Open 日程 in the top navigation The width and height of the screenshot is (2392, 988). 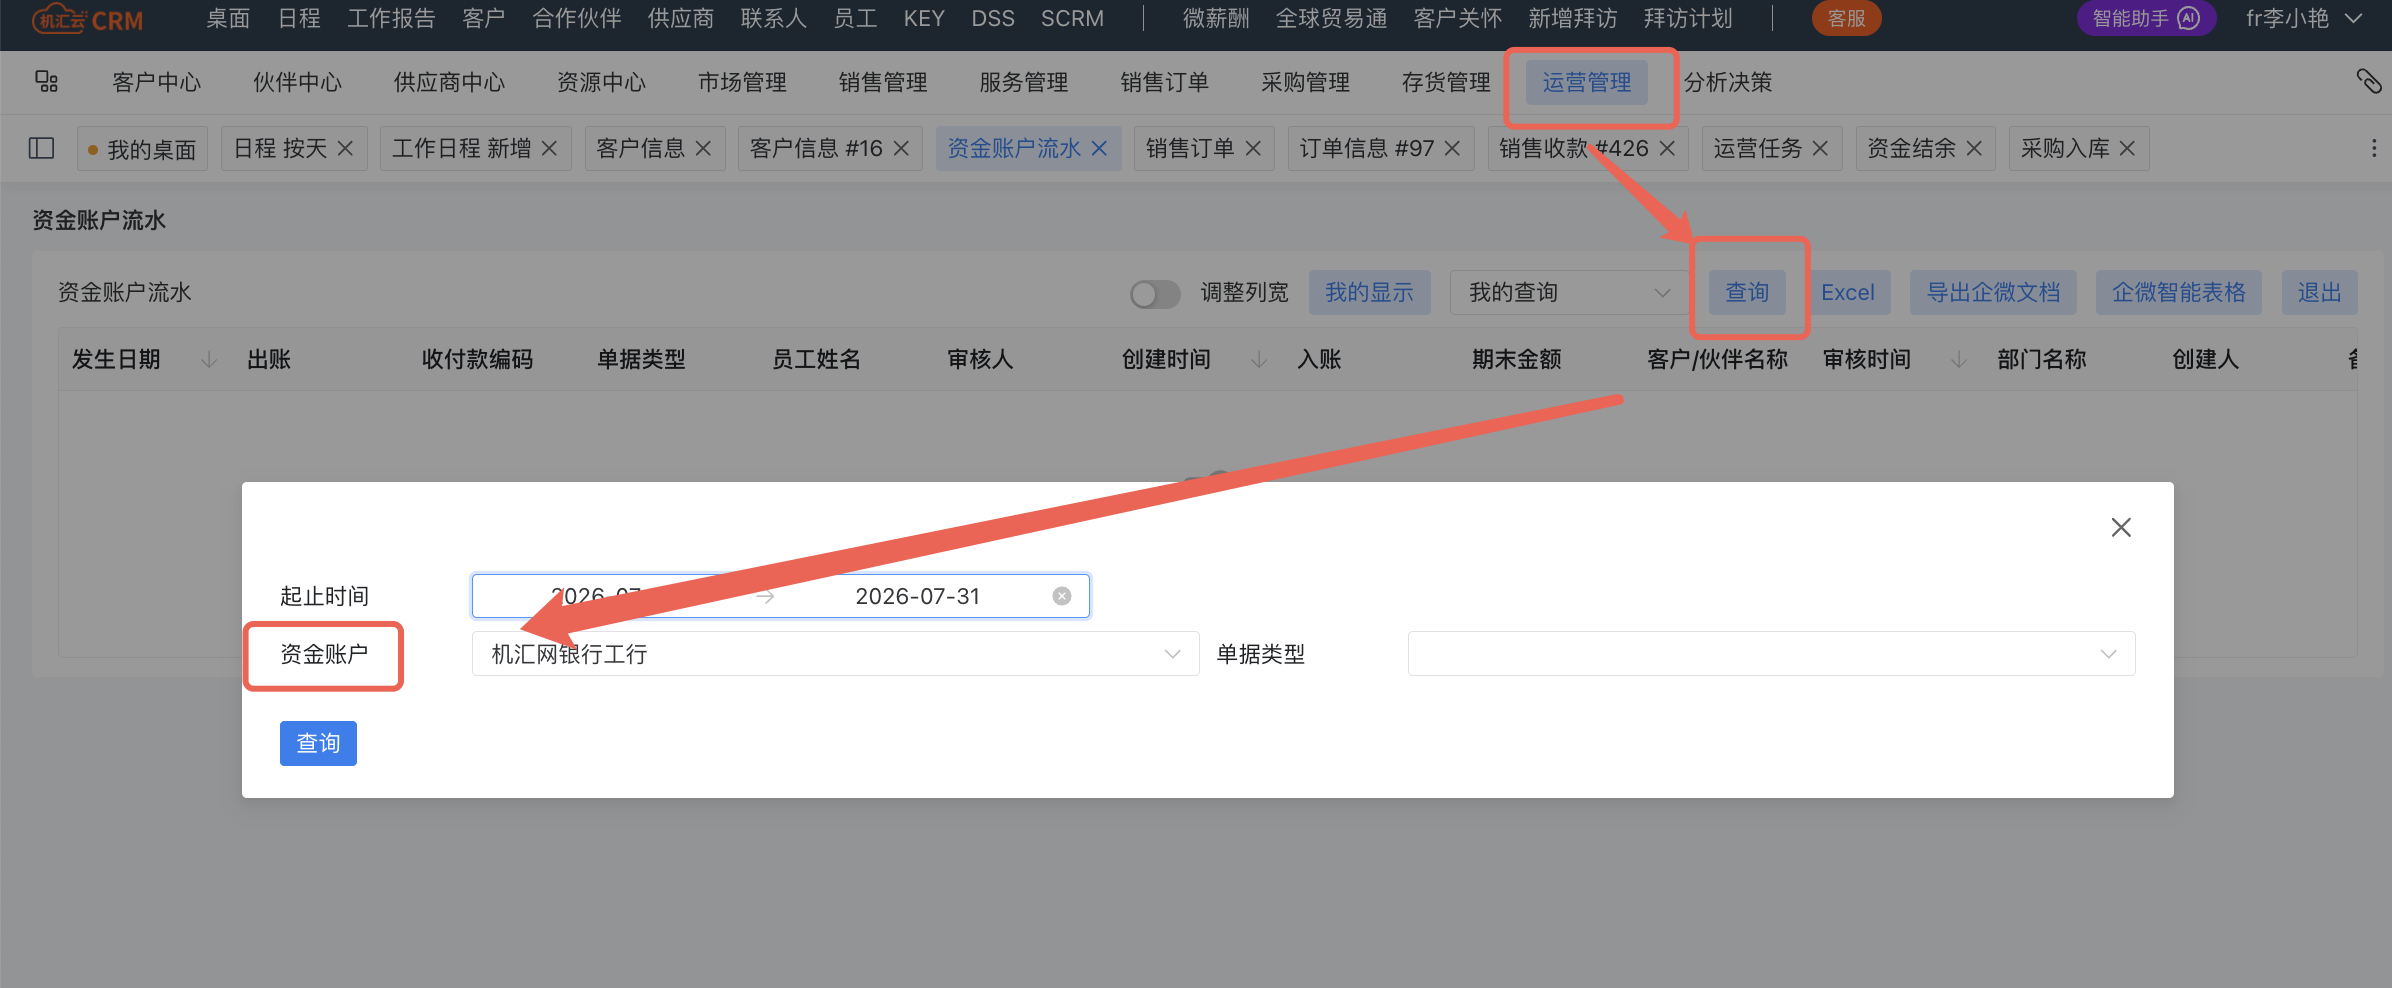pos(299,18)
